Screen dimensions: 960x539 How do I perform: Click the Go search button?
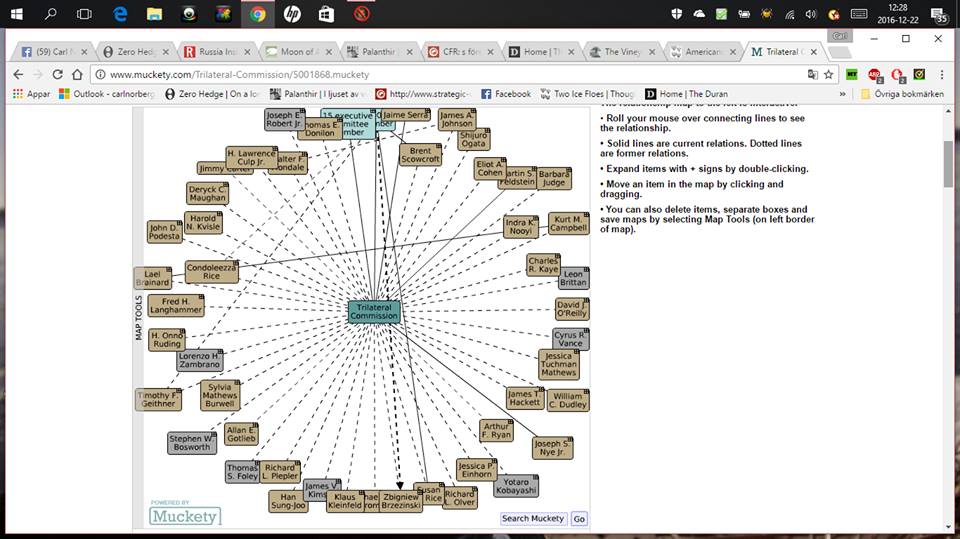[x=579, y=518]
